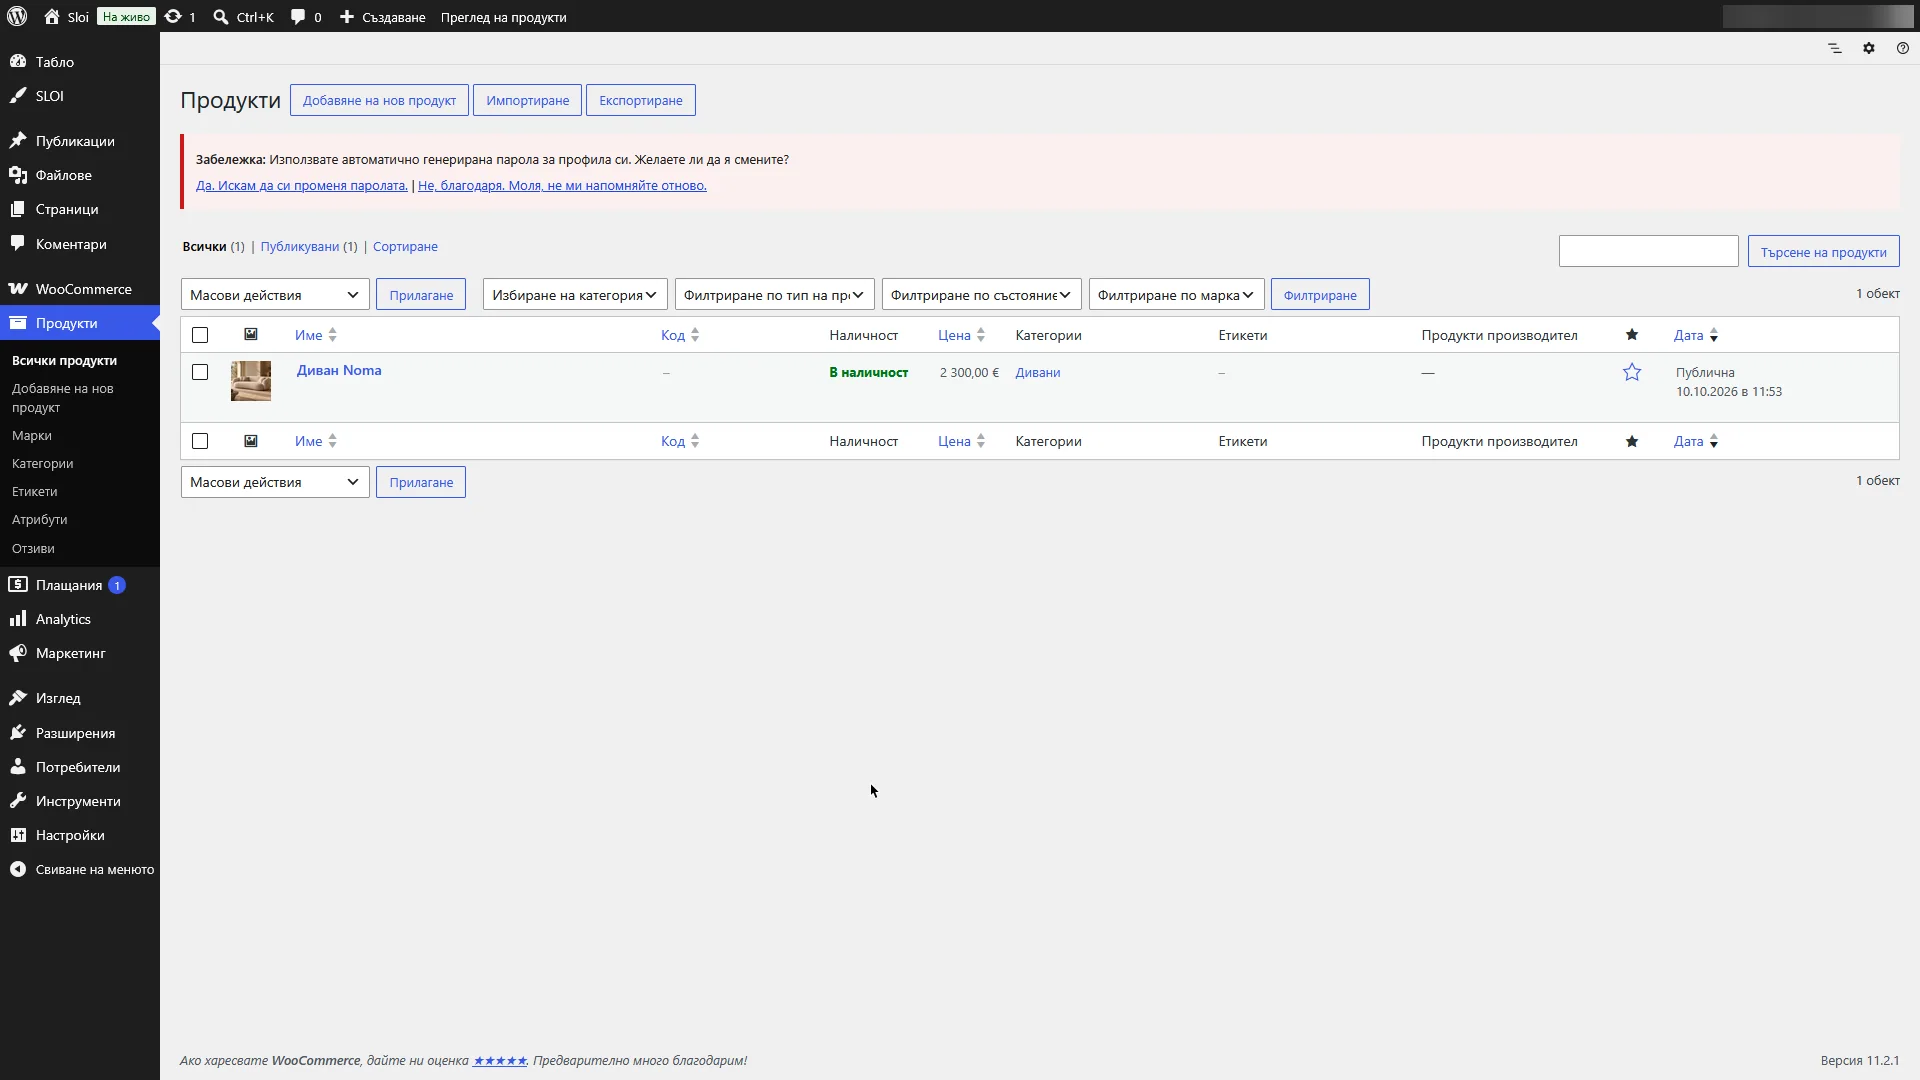Click the Филтриране button
1920x1080 pixels.
pos(1320,294)
